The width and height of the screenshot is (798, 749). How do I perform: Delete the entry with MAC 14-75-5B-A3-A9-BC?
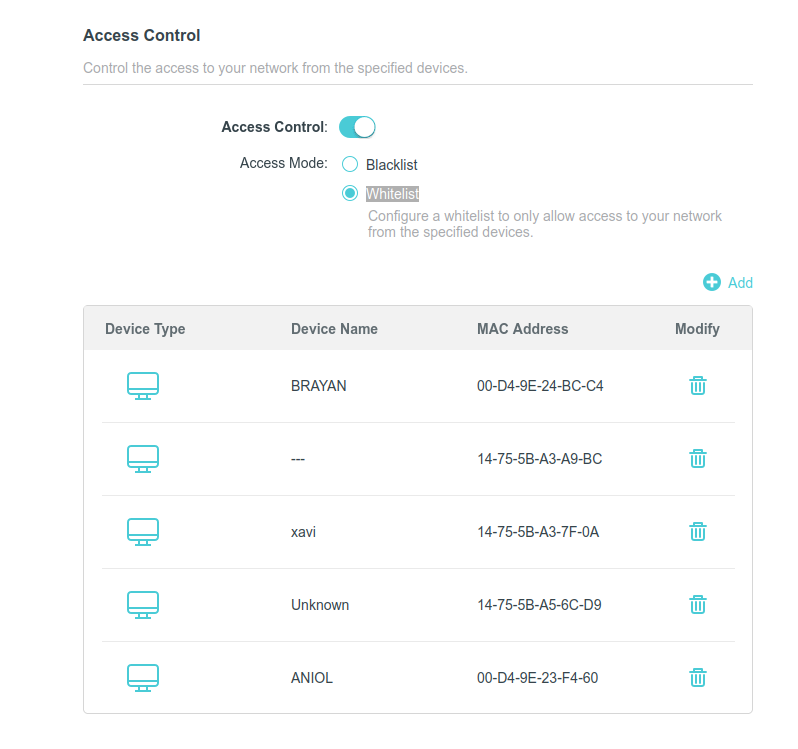click(697, 458)
